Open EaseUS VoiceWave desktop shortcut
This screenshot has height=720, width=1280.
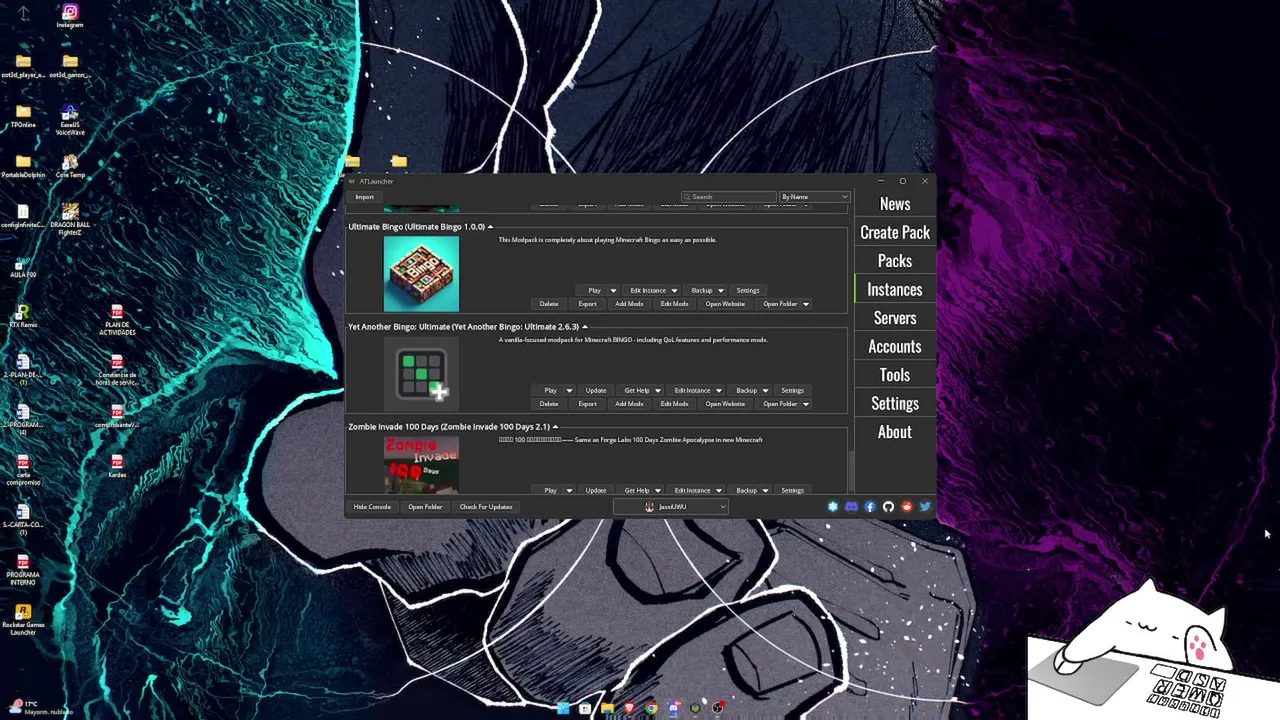[x=70, y=120]
